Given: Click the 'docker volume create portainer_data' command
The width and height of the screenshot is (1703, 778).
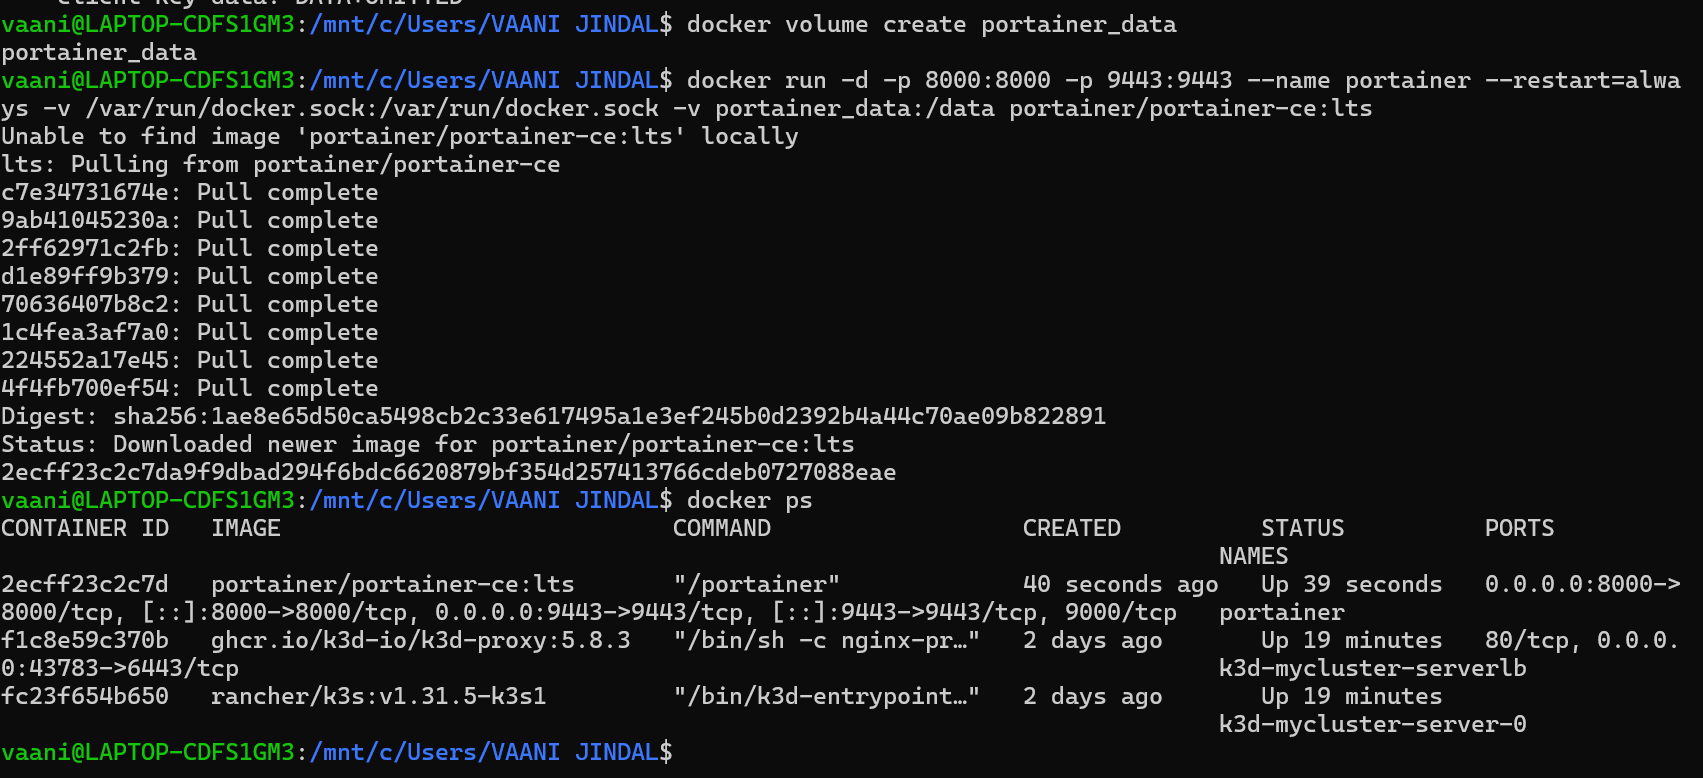Looking at the screenshot, I should pos(931,24).
